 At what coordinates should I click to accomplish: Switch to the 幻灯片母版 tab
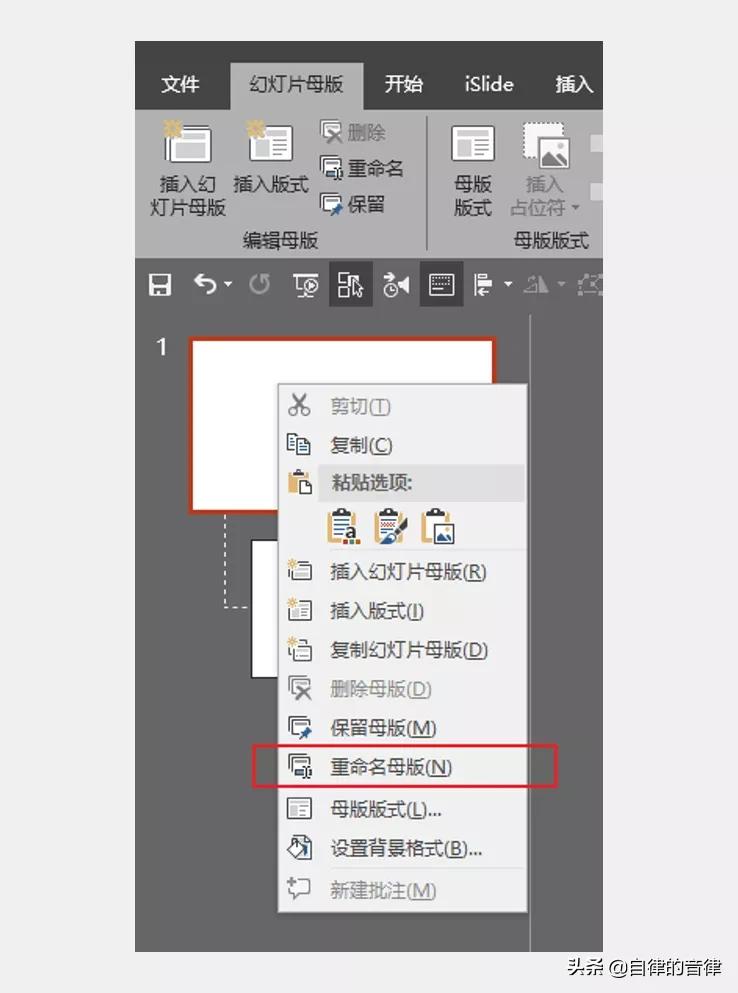pyautogui.click(x=296, y=84)
